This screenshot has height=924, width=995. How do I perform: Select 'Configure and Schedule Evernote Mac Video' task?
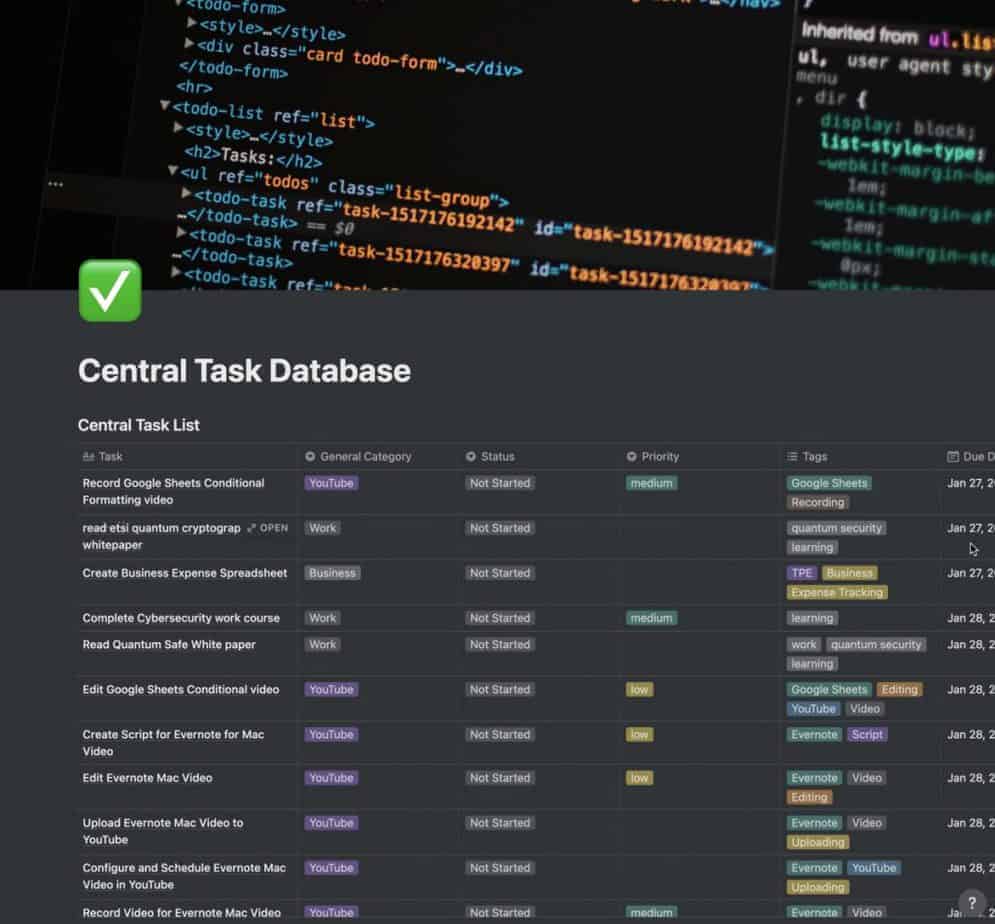coord(184,876)
